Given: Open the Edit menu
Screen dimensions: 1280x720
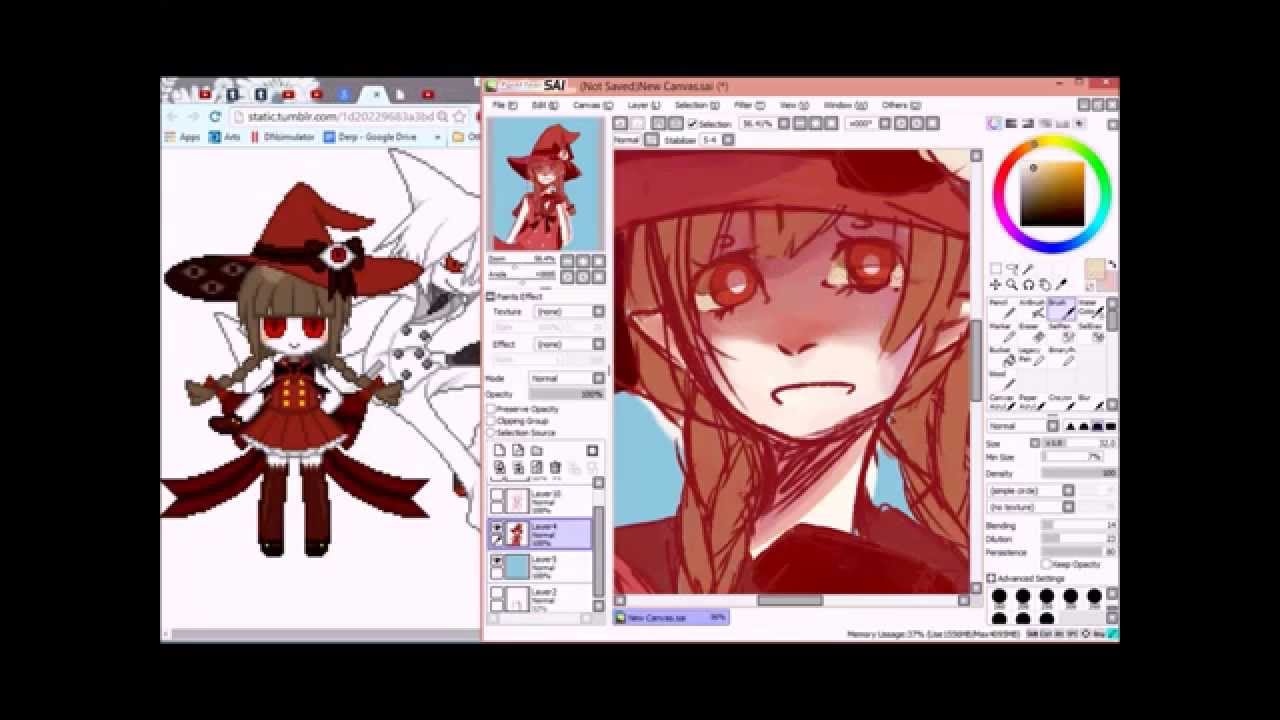Looking at the screenshot, I should pyautogui.click(x=544, y=105).
